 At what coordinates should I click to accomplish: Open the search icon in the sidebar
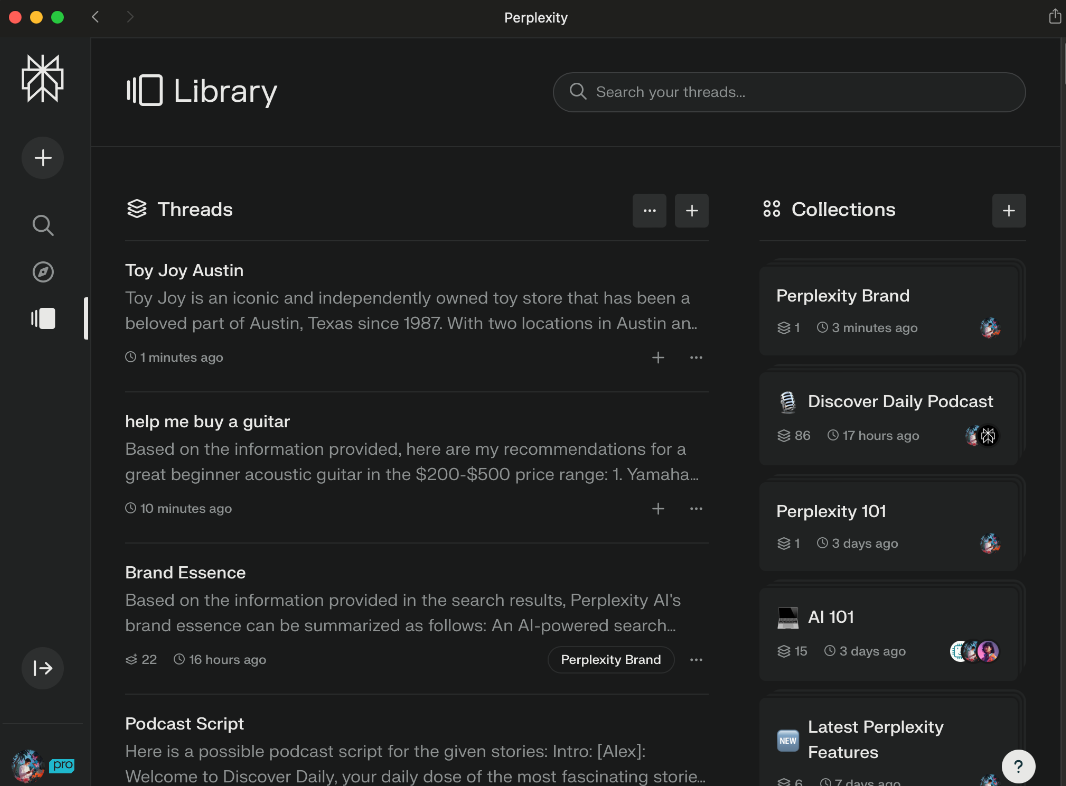point(43,225)
